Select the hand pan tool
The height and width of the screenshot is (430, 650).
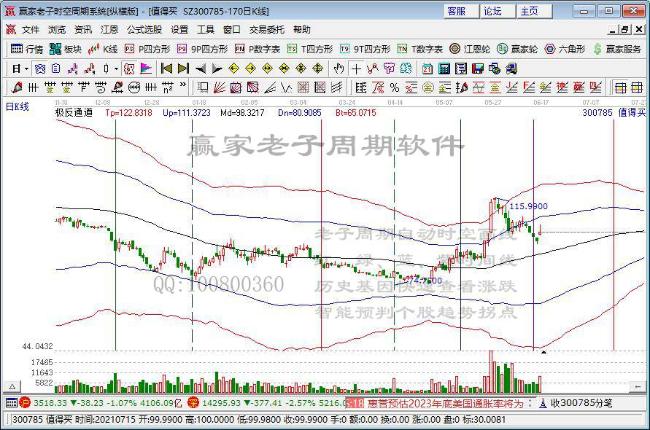pos(339,69)
